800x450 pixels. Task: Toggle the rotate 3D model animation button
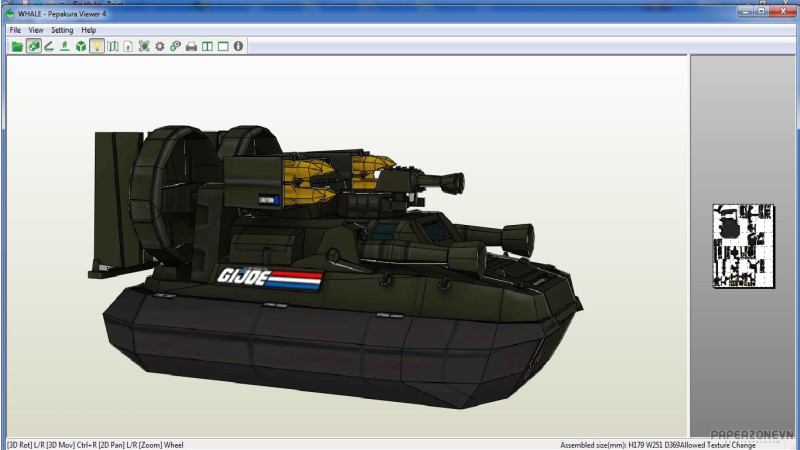pyautogui.click(x=34, y=46)
